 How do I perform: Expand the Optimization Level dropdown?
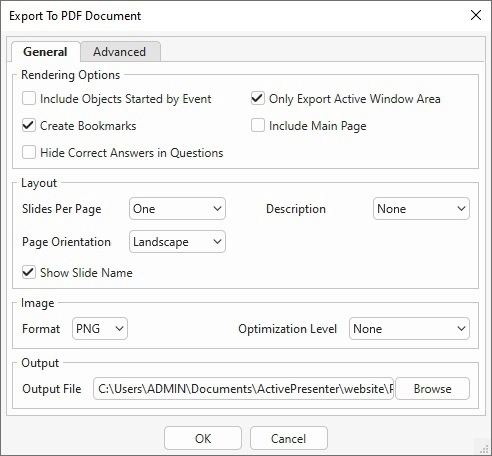tap(409, 329)
